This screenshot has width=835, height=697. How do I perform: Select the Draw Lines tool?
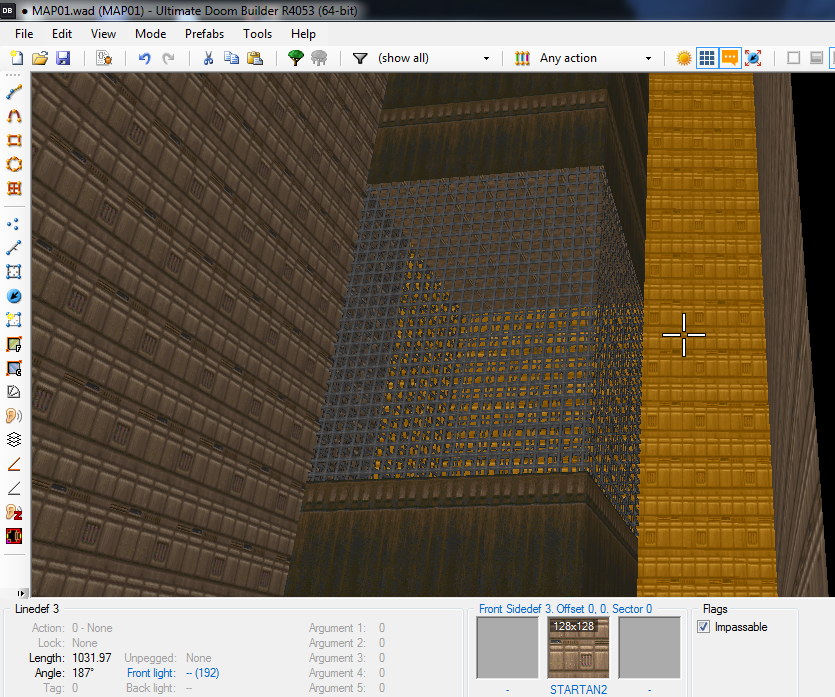tap(14, 92)
